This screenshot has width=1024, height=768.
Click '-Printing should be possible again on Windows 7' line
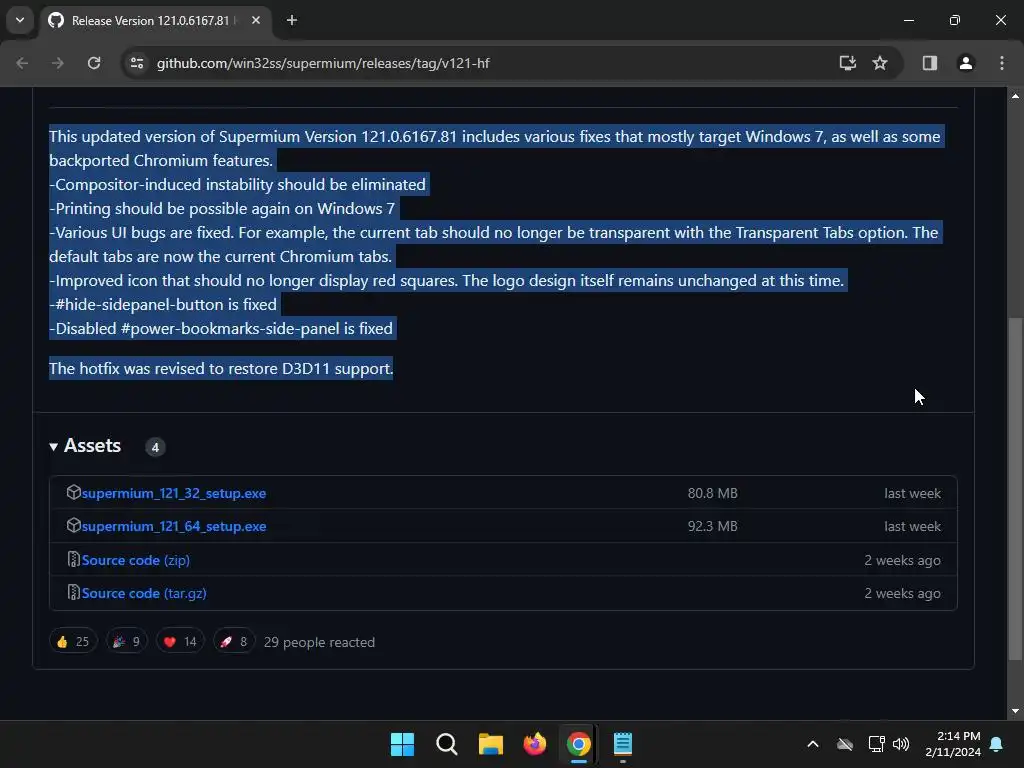(x=222, y=208)
